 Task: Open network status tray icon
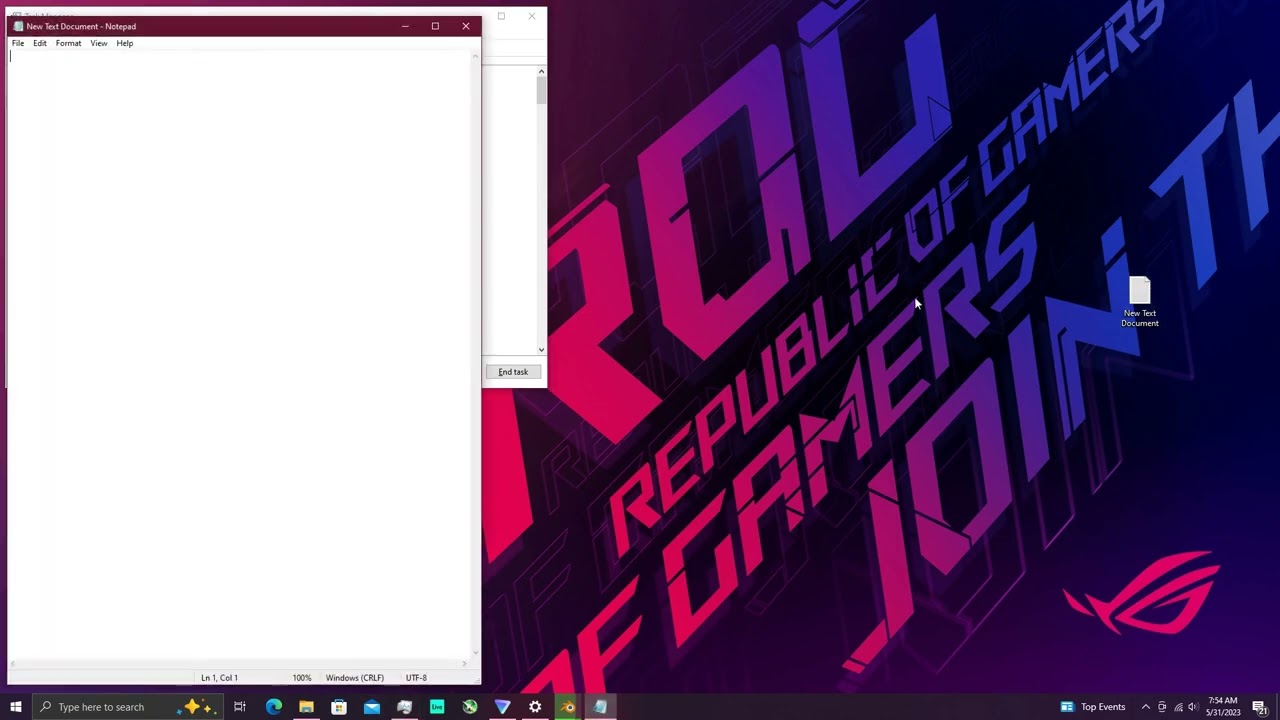pos(1178,707)
